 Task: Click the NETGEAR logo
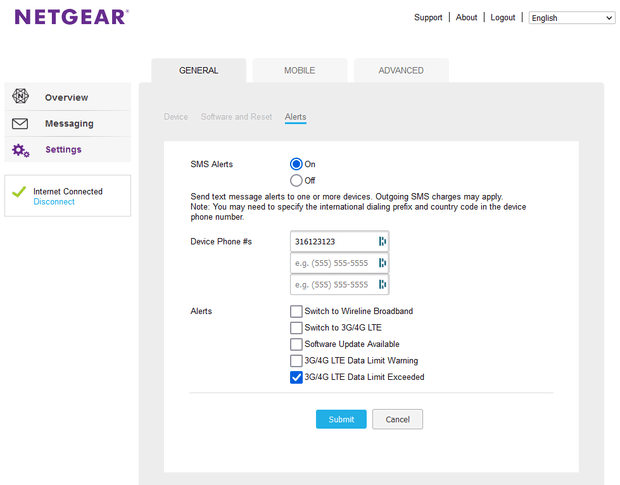[72, 17]
